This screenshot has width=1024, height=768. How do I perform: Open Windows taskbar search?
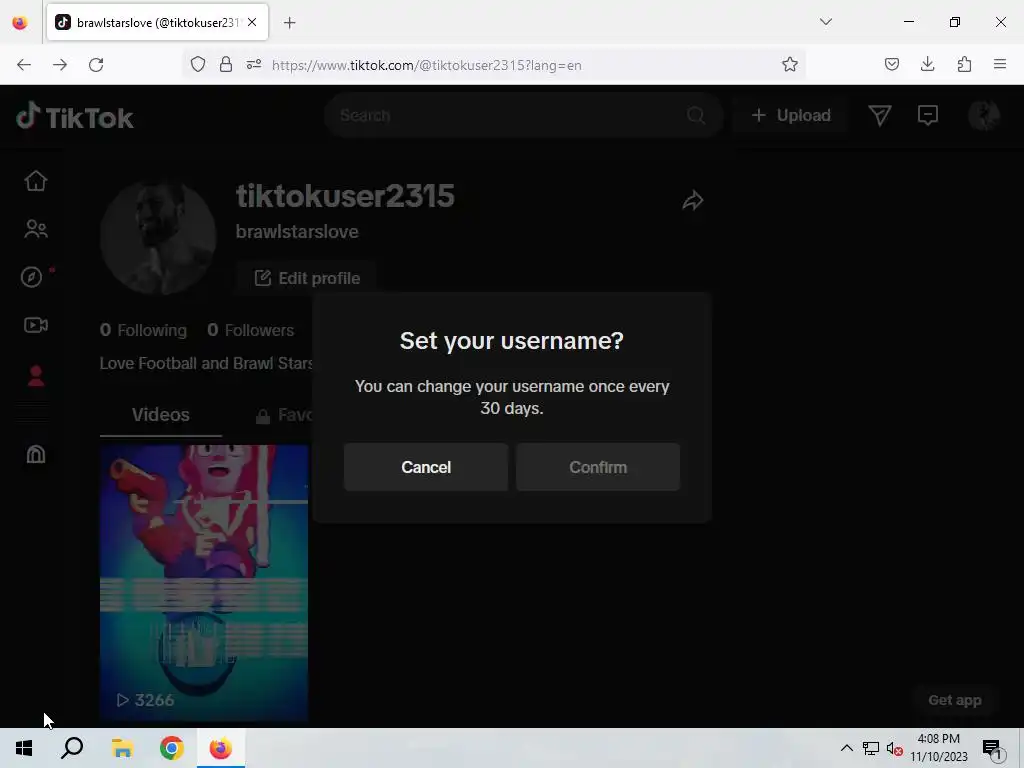point(72,748)
